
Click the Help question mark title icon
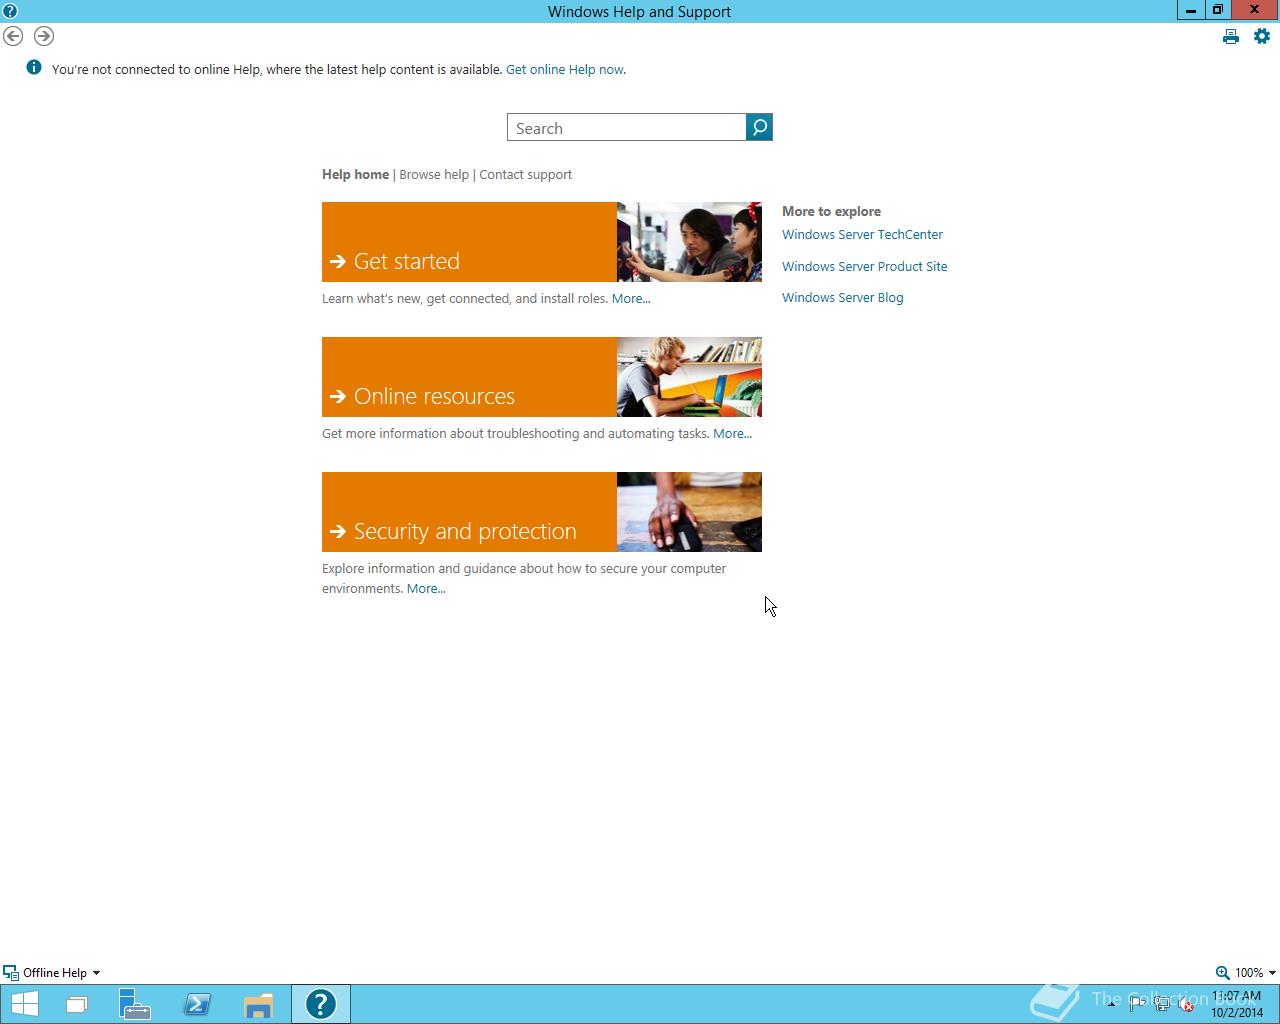pos(9,11)
